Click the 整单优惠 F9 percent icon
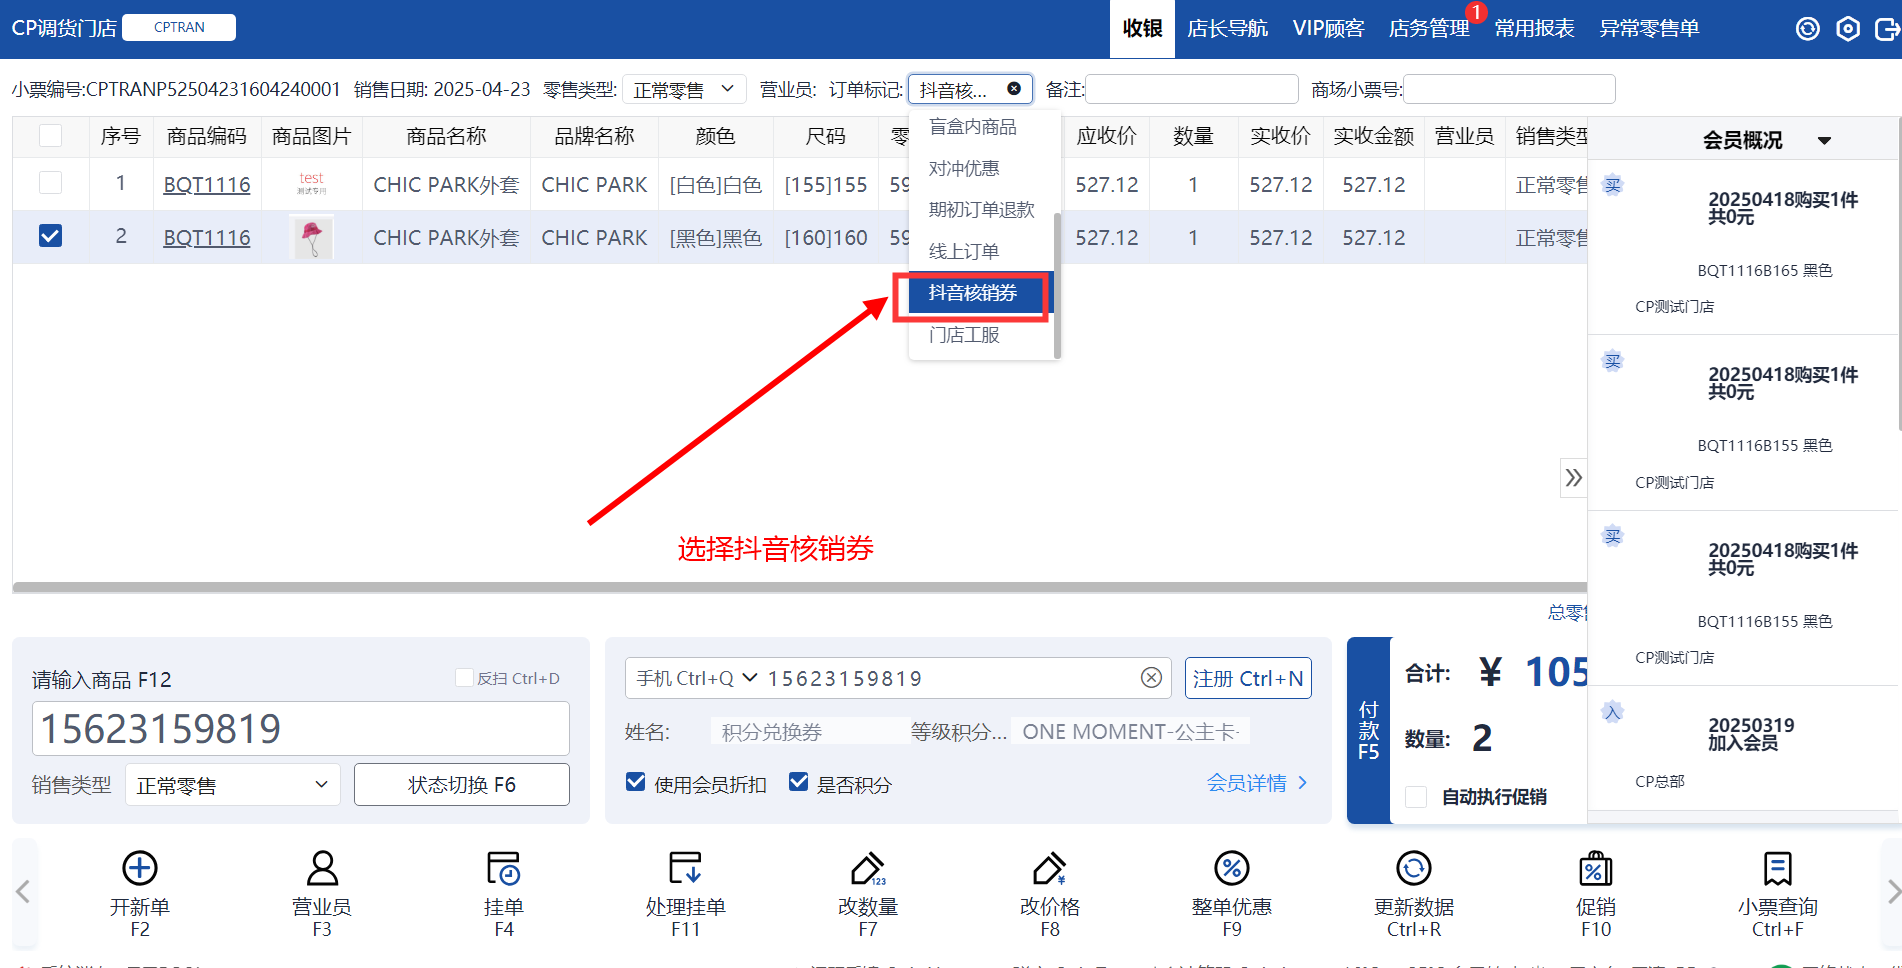This screenshot has width=1902, height=968. [x=1231, y=868]
